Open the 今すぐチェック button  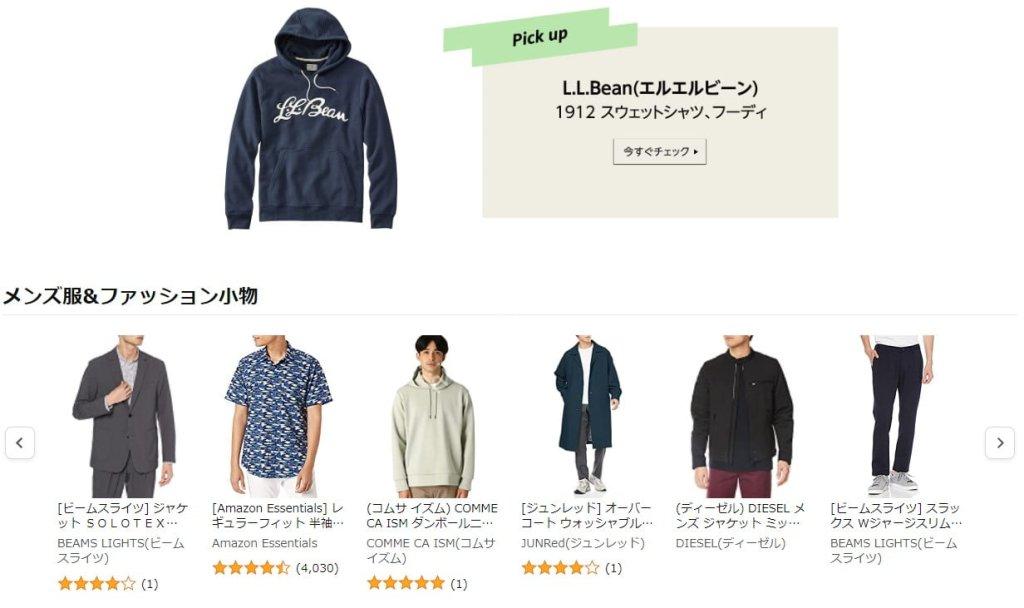(x=660, y=152)
